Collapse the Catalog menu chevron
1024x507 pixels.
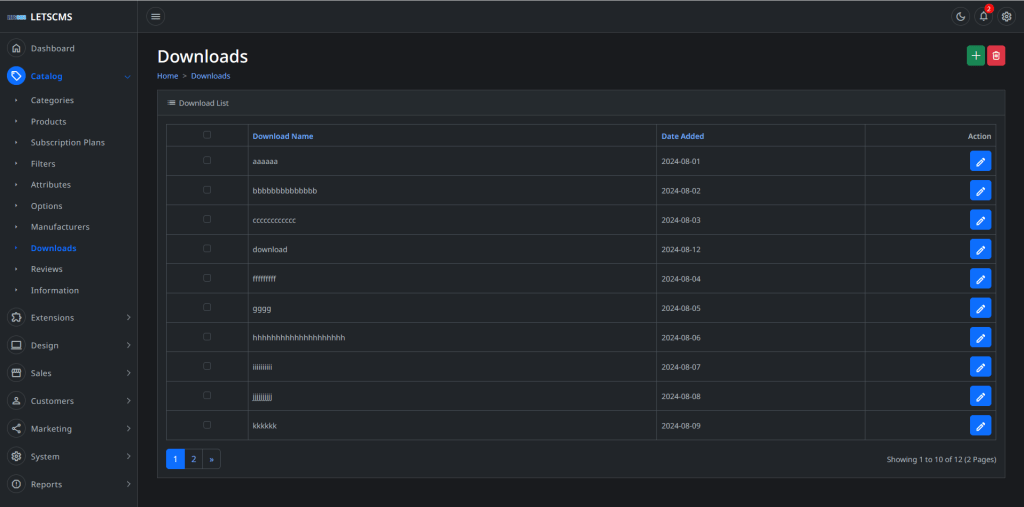click(127, 77)
